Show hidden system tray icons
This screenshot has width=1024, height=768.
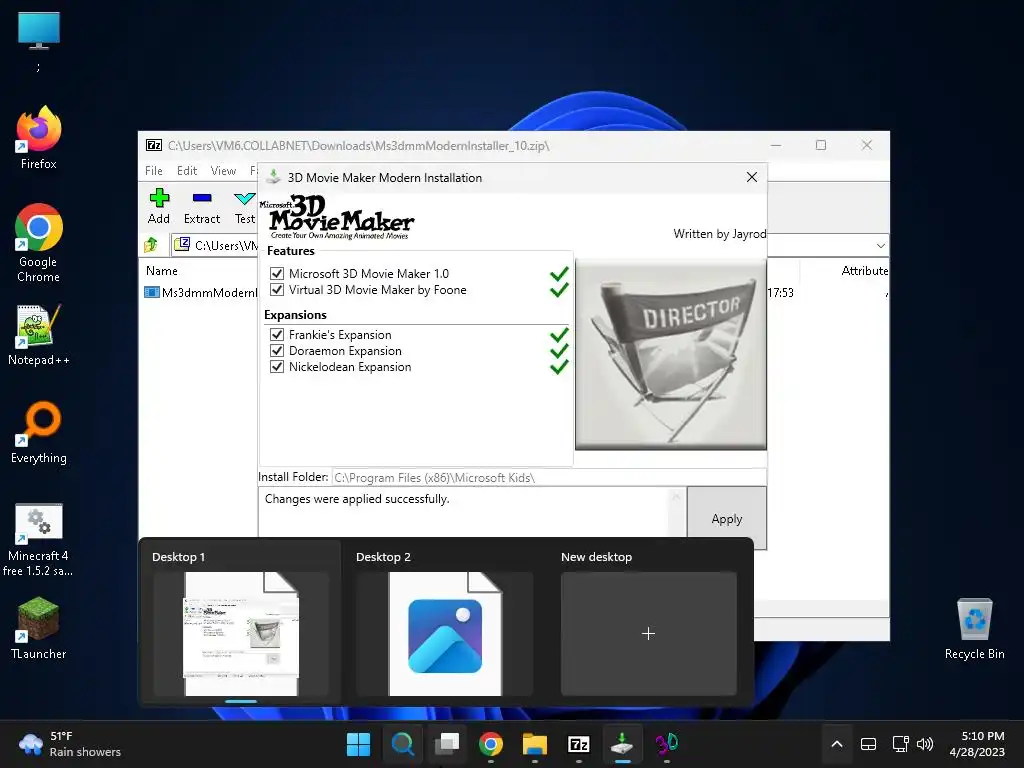click(837, 744)
